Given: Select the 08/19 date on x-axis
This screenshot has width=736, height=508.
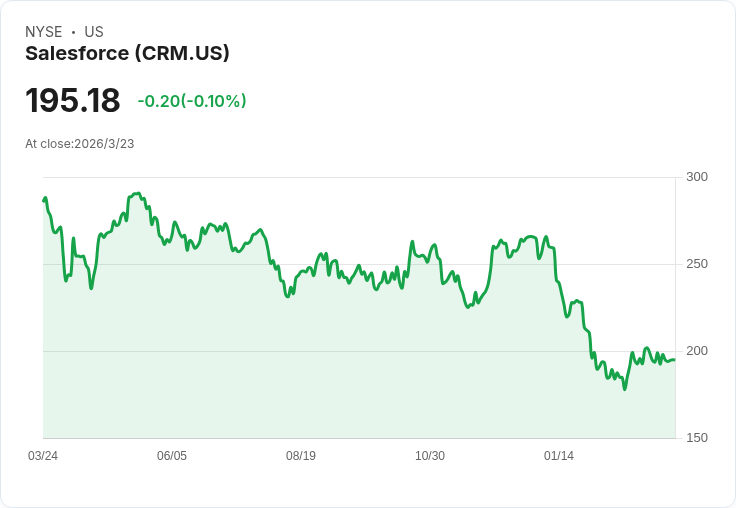Looking at the screenshot, I should [x=301, y=456].
